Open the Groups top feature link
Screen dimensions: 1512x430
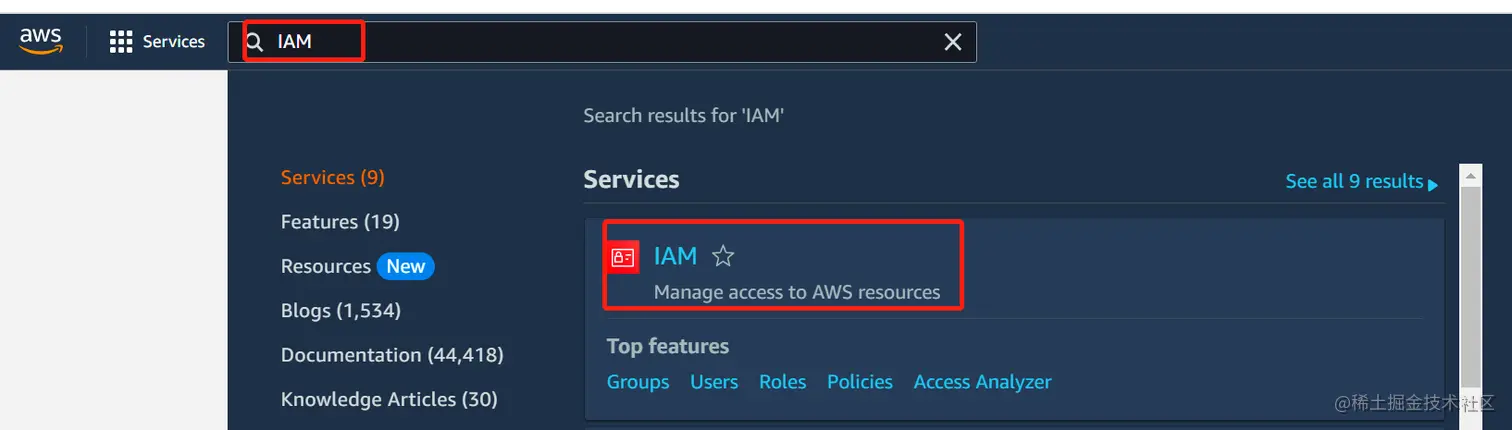click(x=638, y=382)
